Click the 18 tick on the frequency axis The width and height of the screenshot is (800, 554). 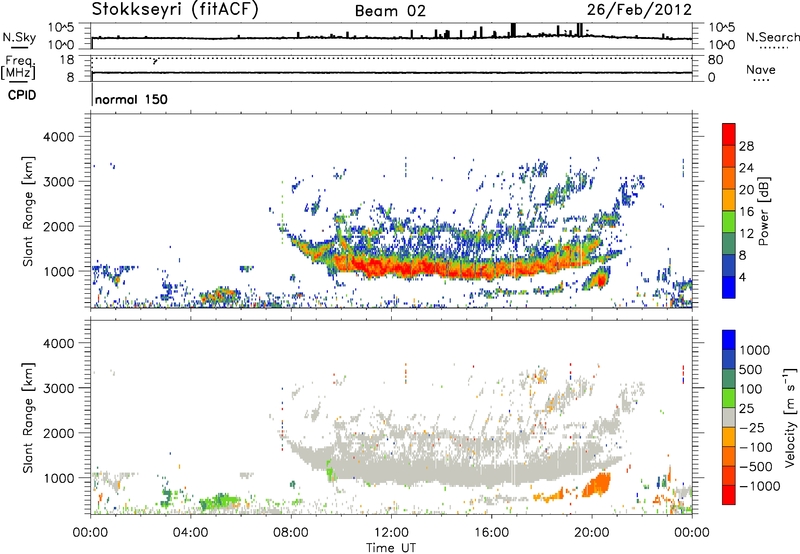point(67,60)
